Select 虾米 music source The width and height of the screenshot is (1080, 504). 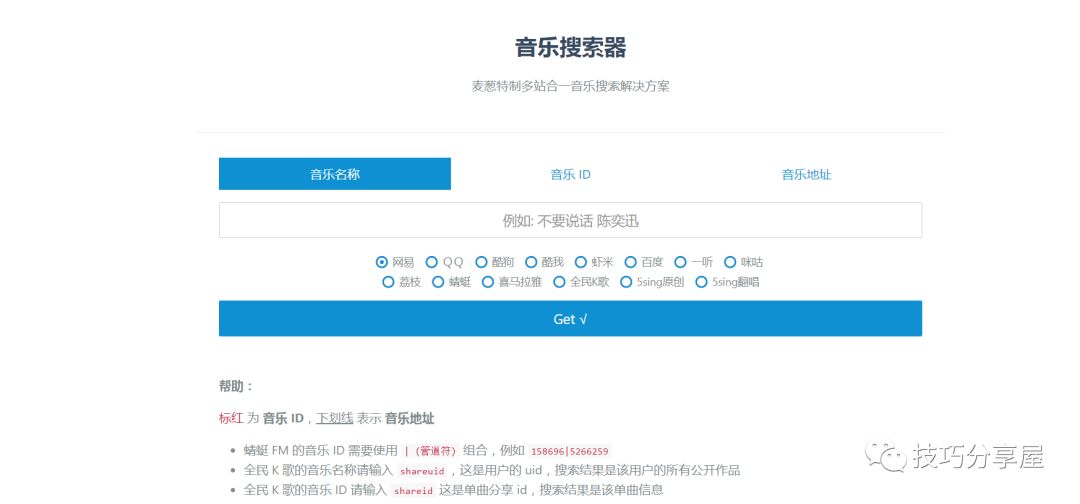581,262
